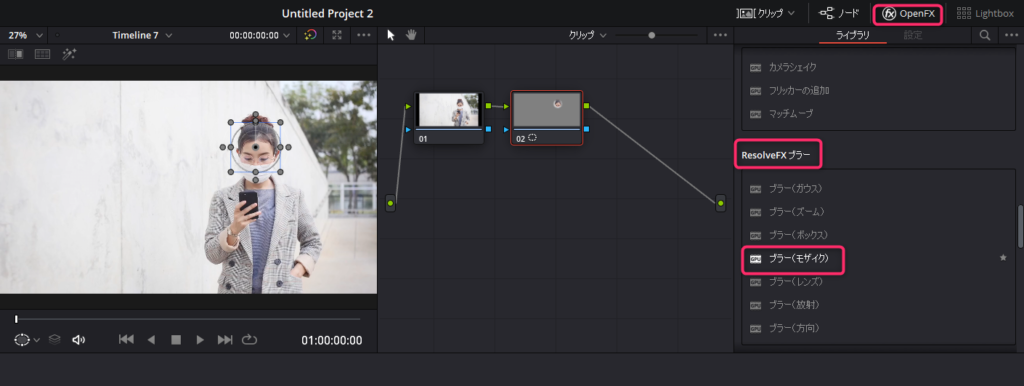
Task: Select カメラシェイク effect
Action: pyautogui.click(x=792, y=67)
